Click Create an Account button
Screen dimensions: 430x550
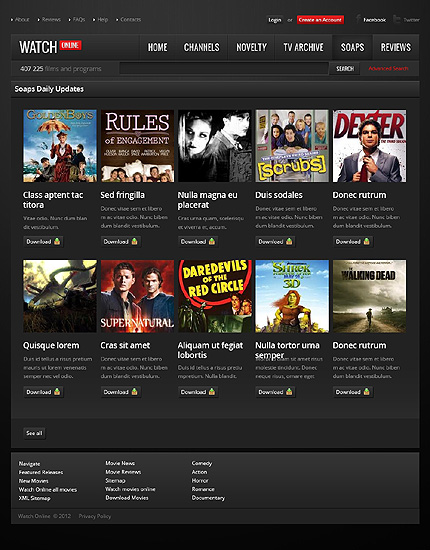(x=320, y=20)
